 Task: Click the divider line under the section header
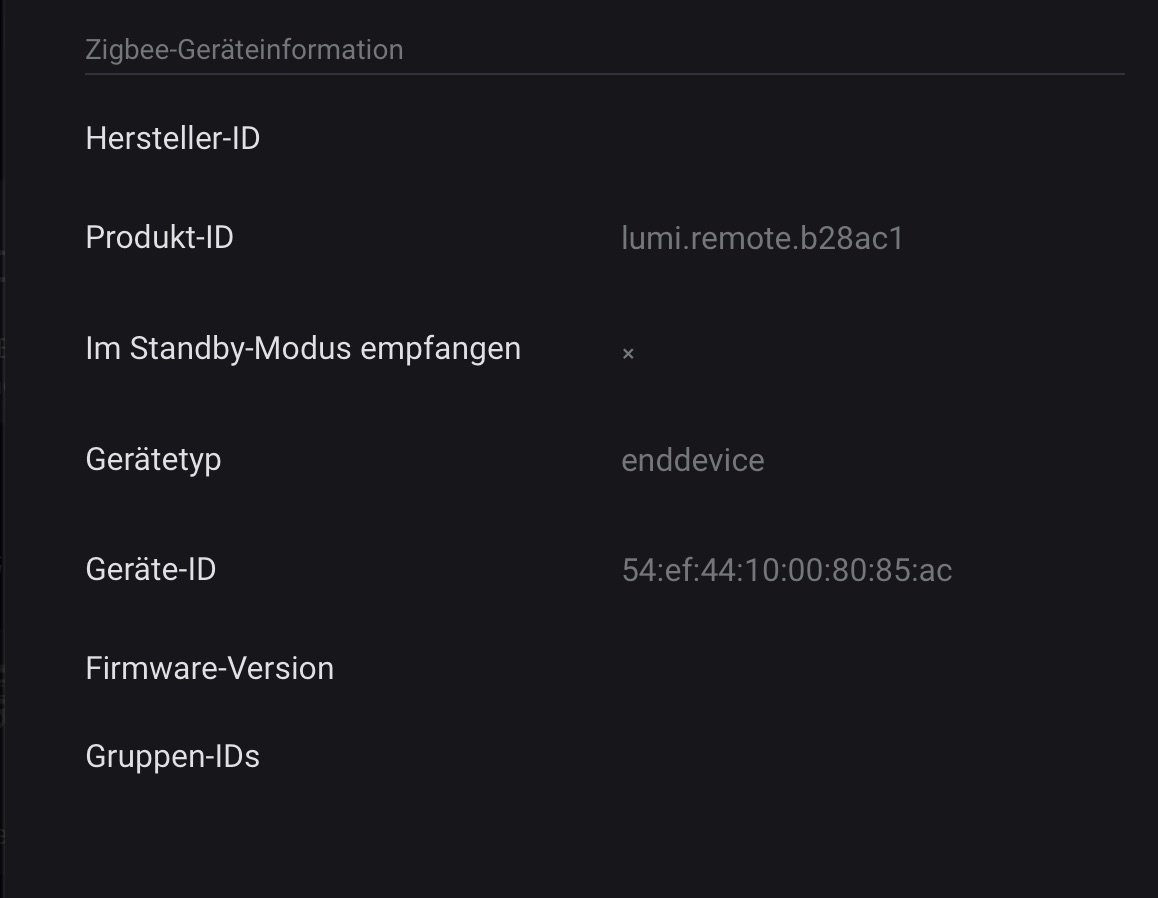coord(605,74)
